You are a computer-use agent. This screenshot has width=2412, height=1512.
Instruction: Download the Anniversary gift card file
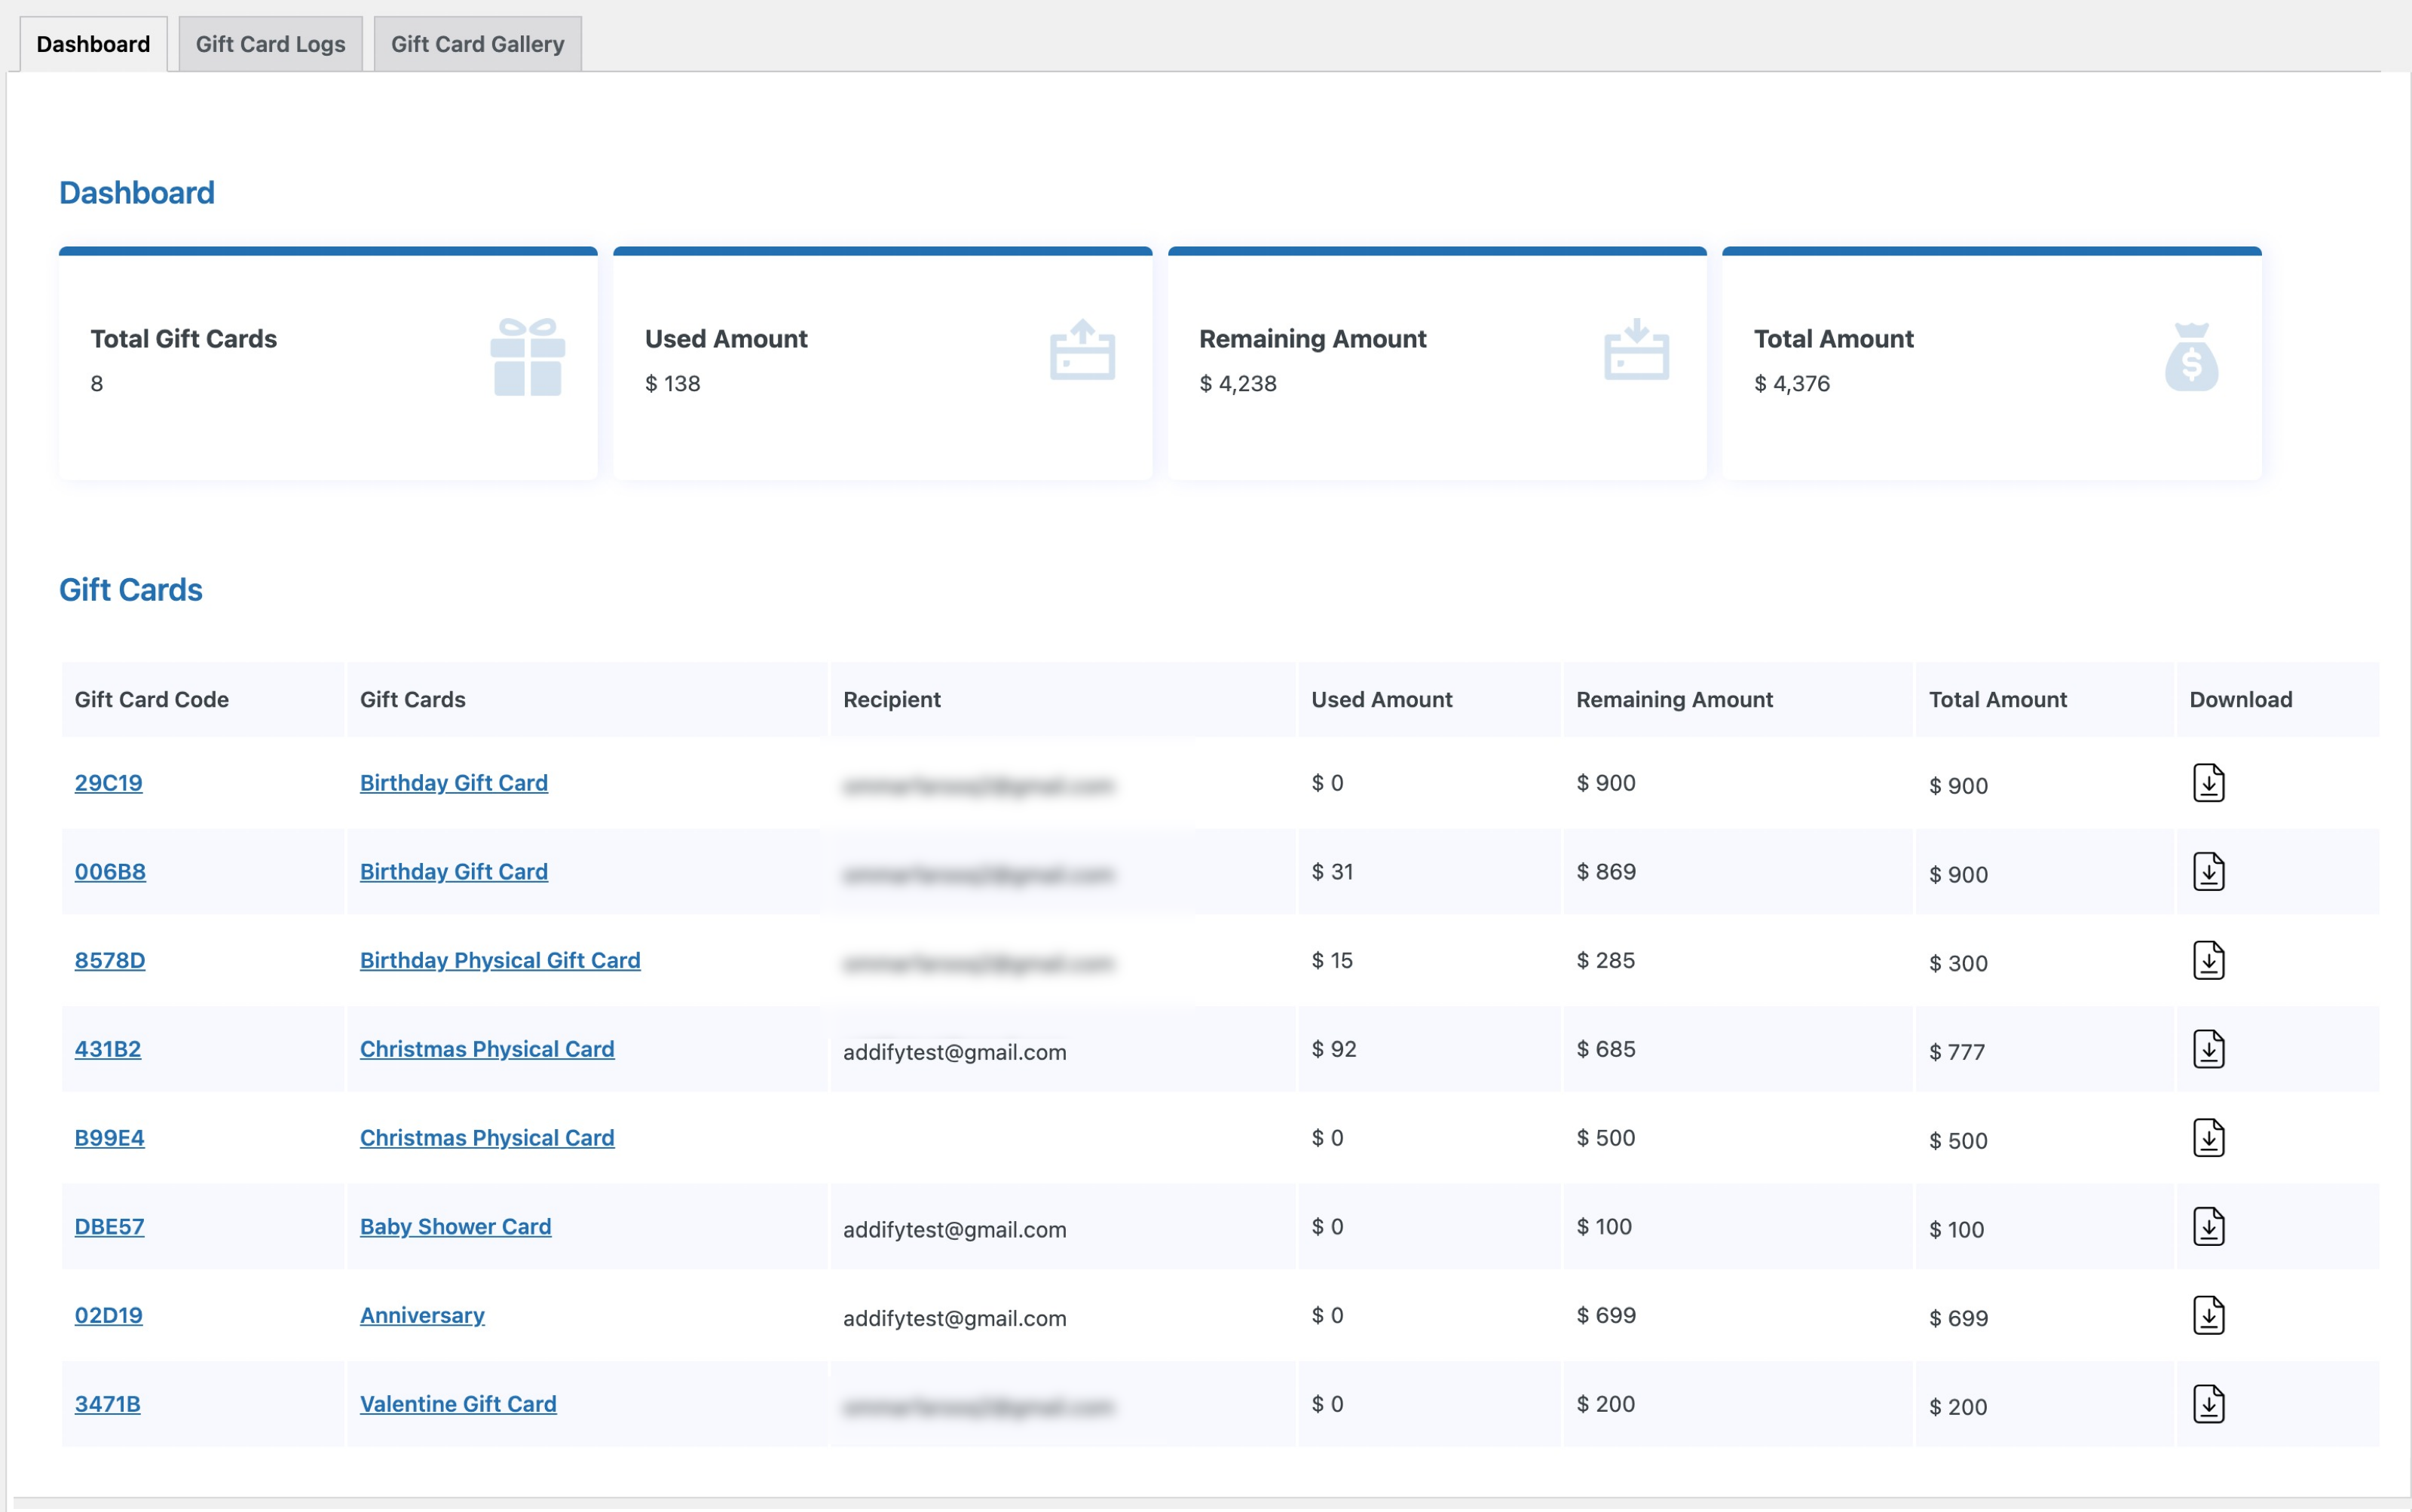[2208, 1314]
